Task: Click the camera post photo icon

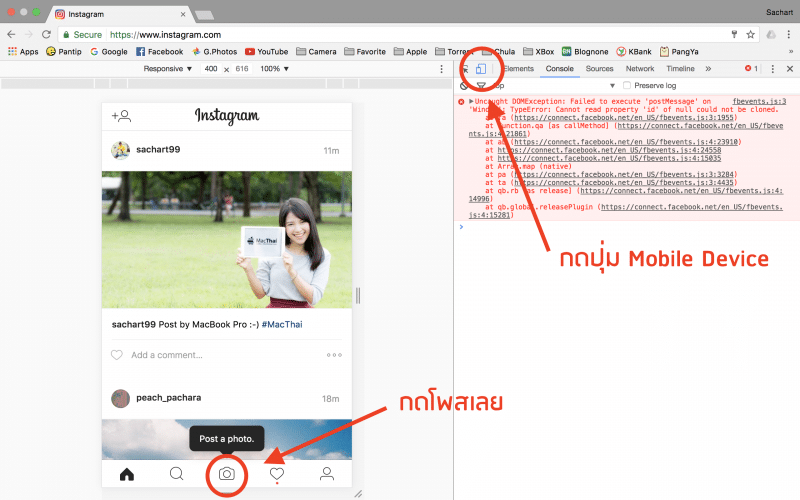Action: [x=227, y=474]
